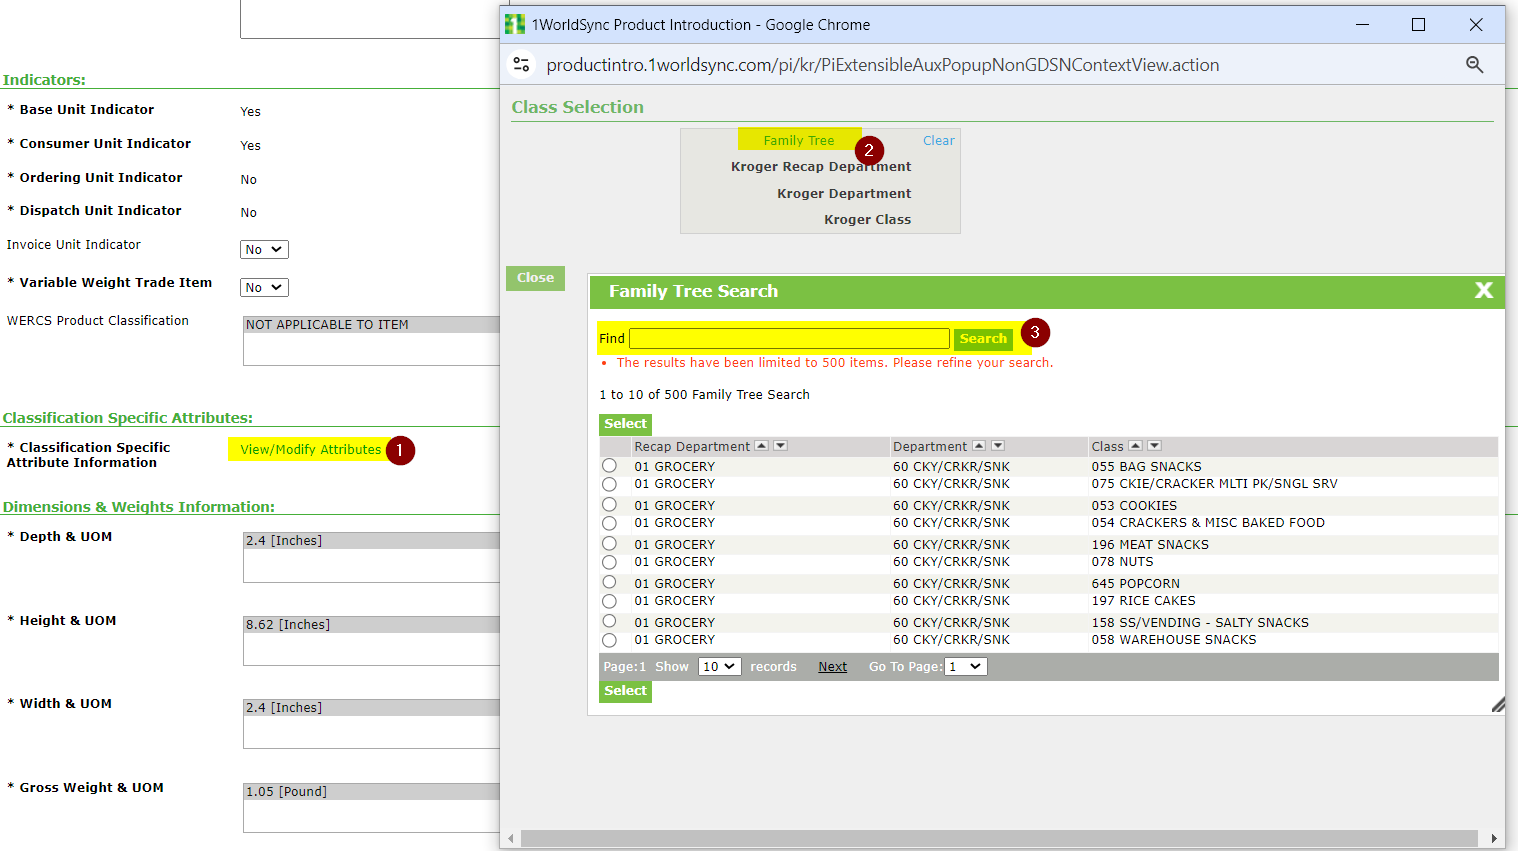Open the Go To Page dropdown
1518x851 pixels.
point(964,666)
